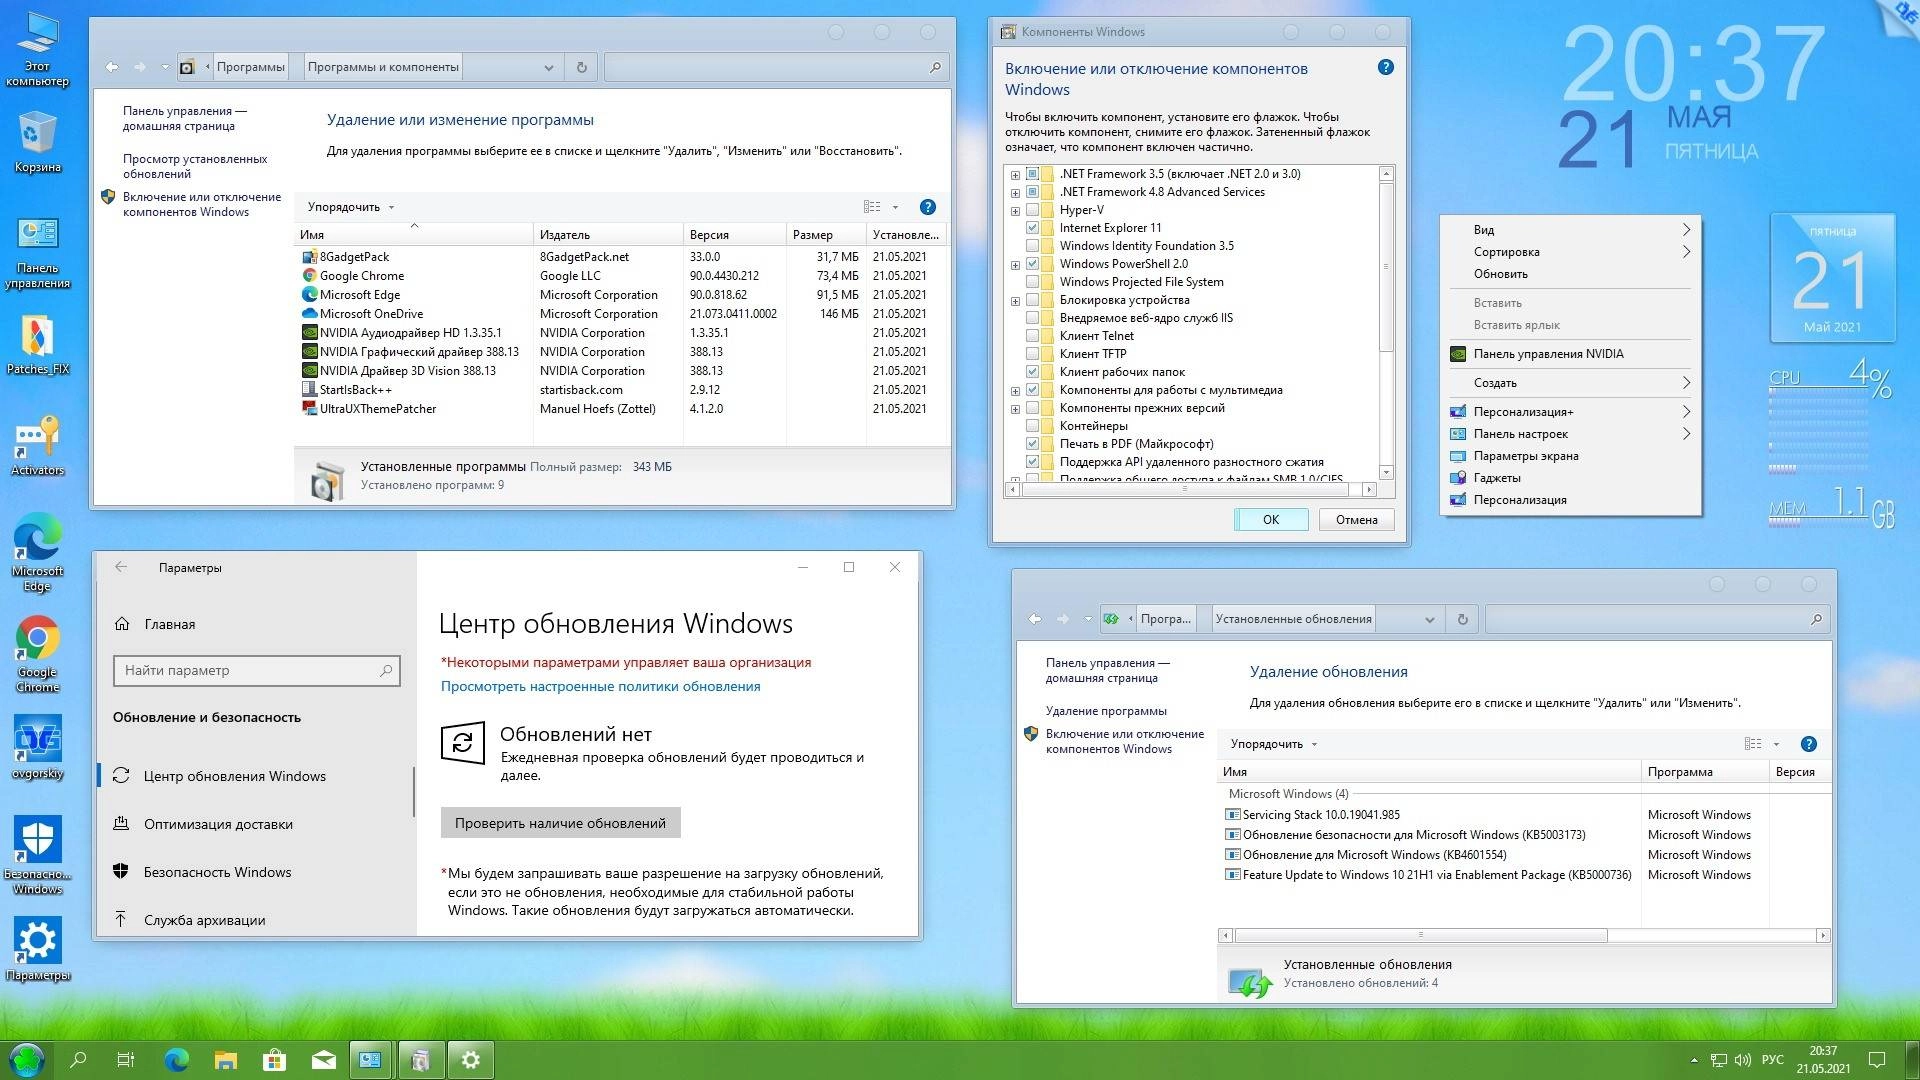Screen dimensions: 1920x1080
Task: Click search field in Программы и компоненты
Action: [775, 67]
